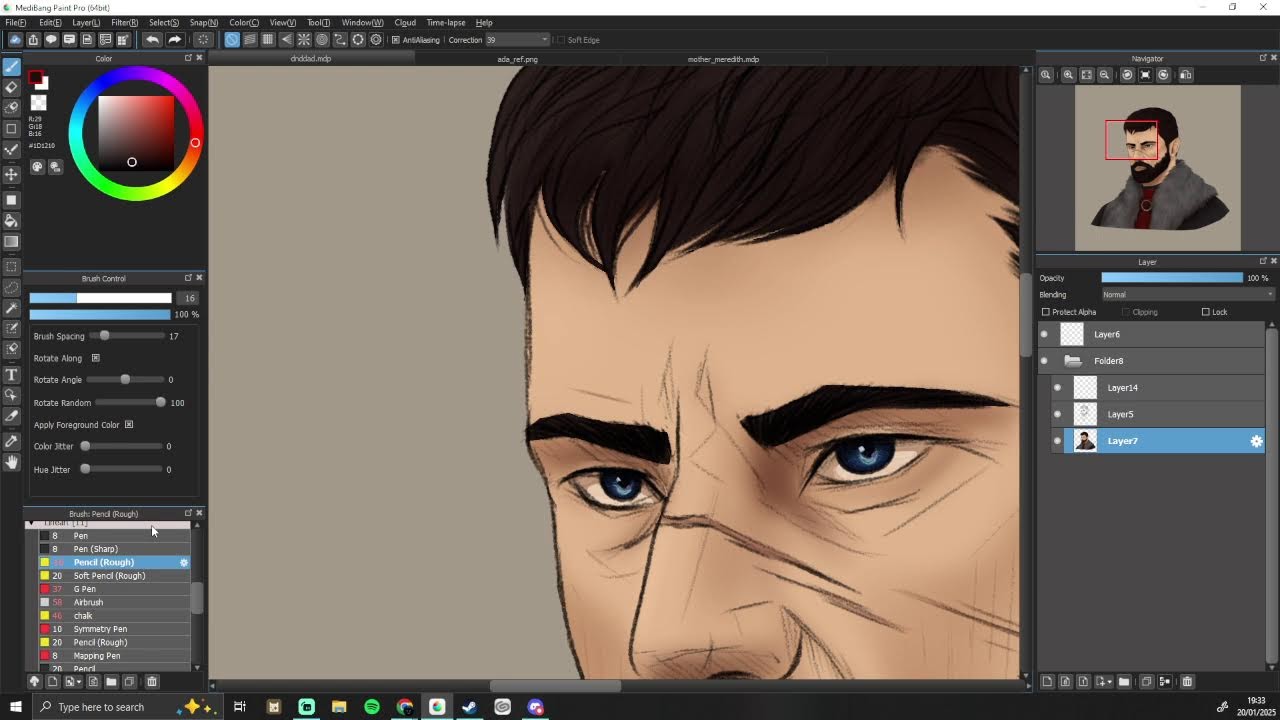
Task: Select the G Pen brush
Action: (x=113, y=589)
